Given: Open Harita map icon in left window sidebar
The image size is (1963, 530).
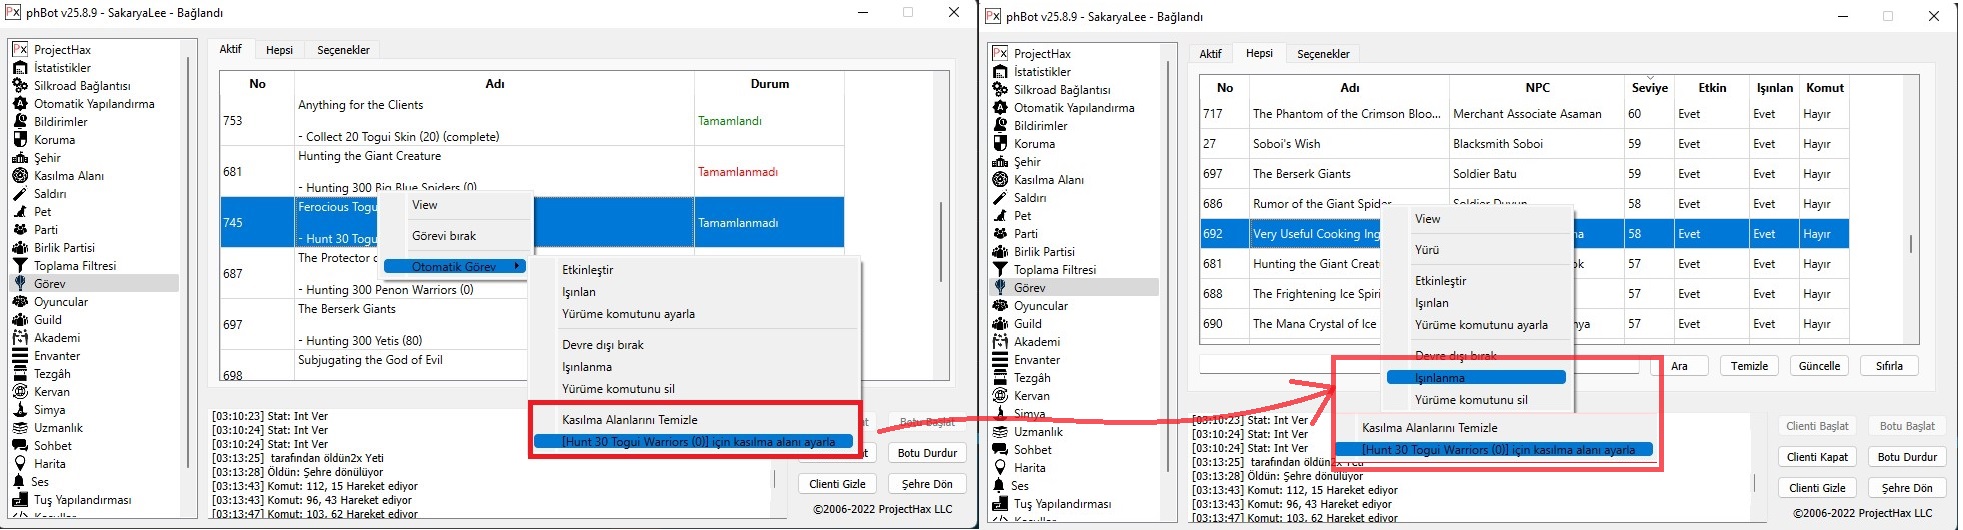Looking at the screenshot, I should [x=20, y=464].
